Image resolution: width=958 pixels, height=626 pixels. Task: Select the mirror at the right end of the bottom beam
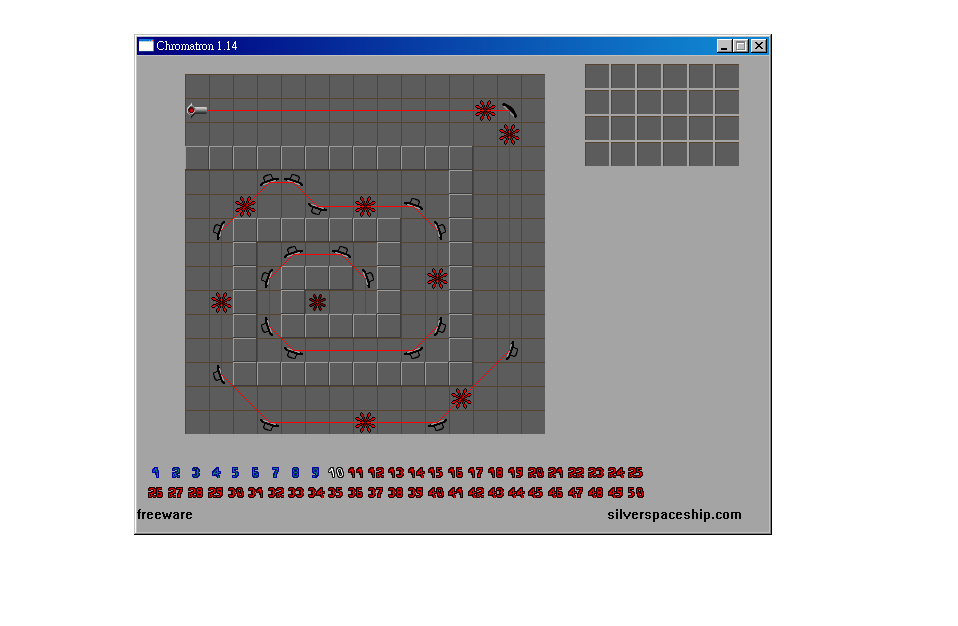click(x=437, y=424)
